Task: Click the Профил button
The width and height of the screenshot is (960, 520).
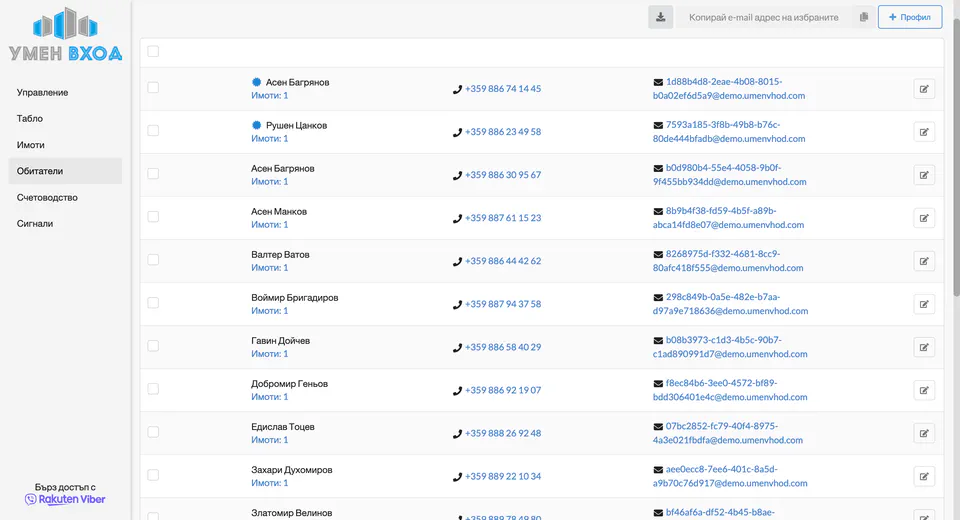Action: [909, 17]
